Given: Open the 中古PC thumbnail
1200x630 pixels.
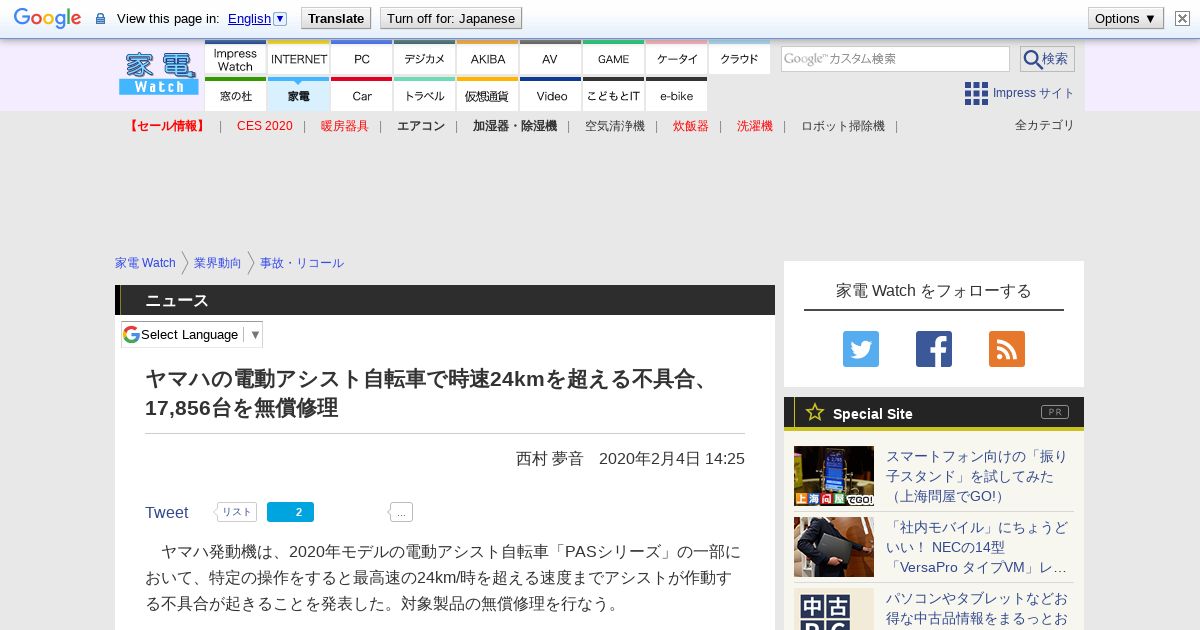Looking at the screenshot, I should coord(834,609).
